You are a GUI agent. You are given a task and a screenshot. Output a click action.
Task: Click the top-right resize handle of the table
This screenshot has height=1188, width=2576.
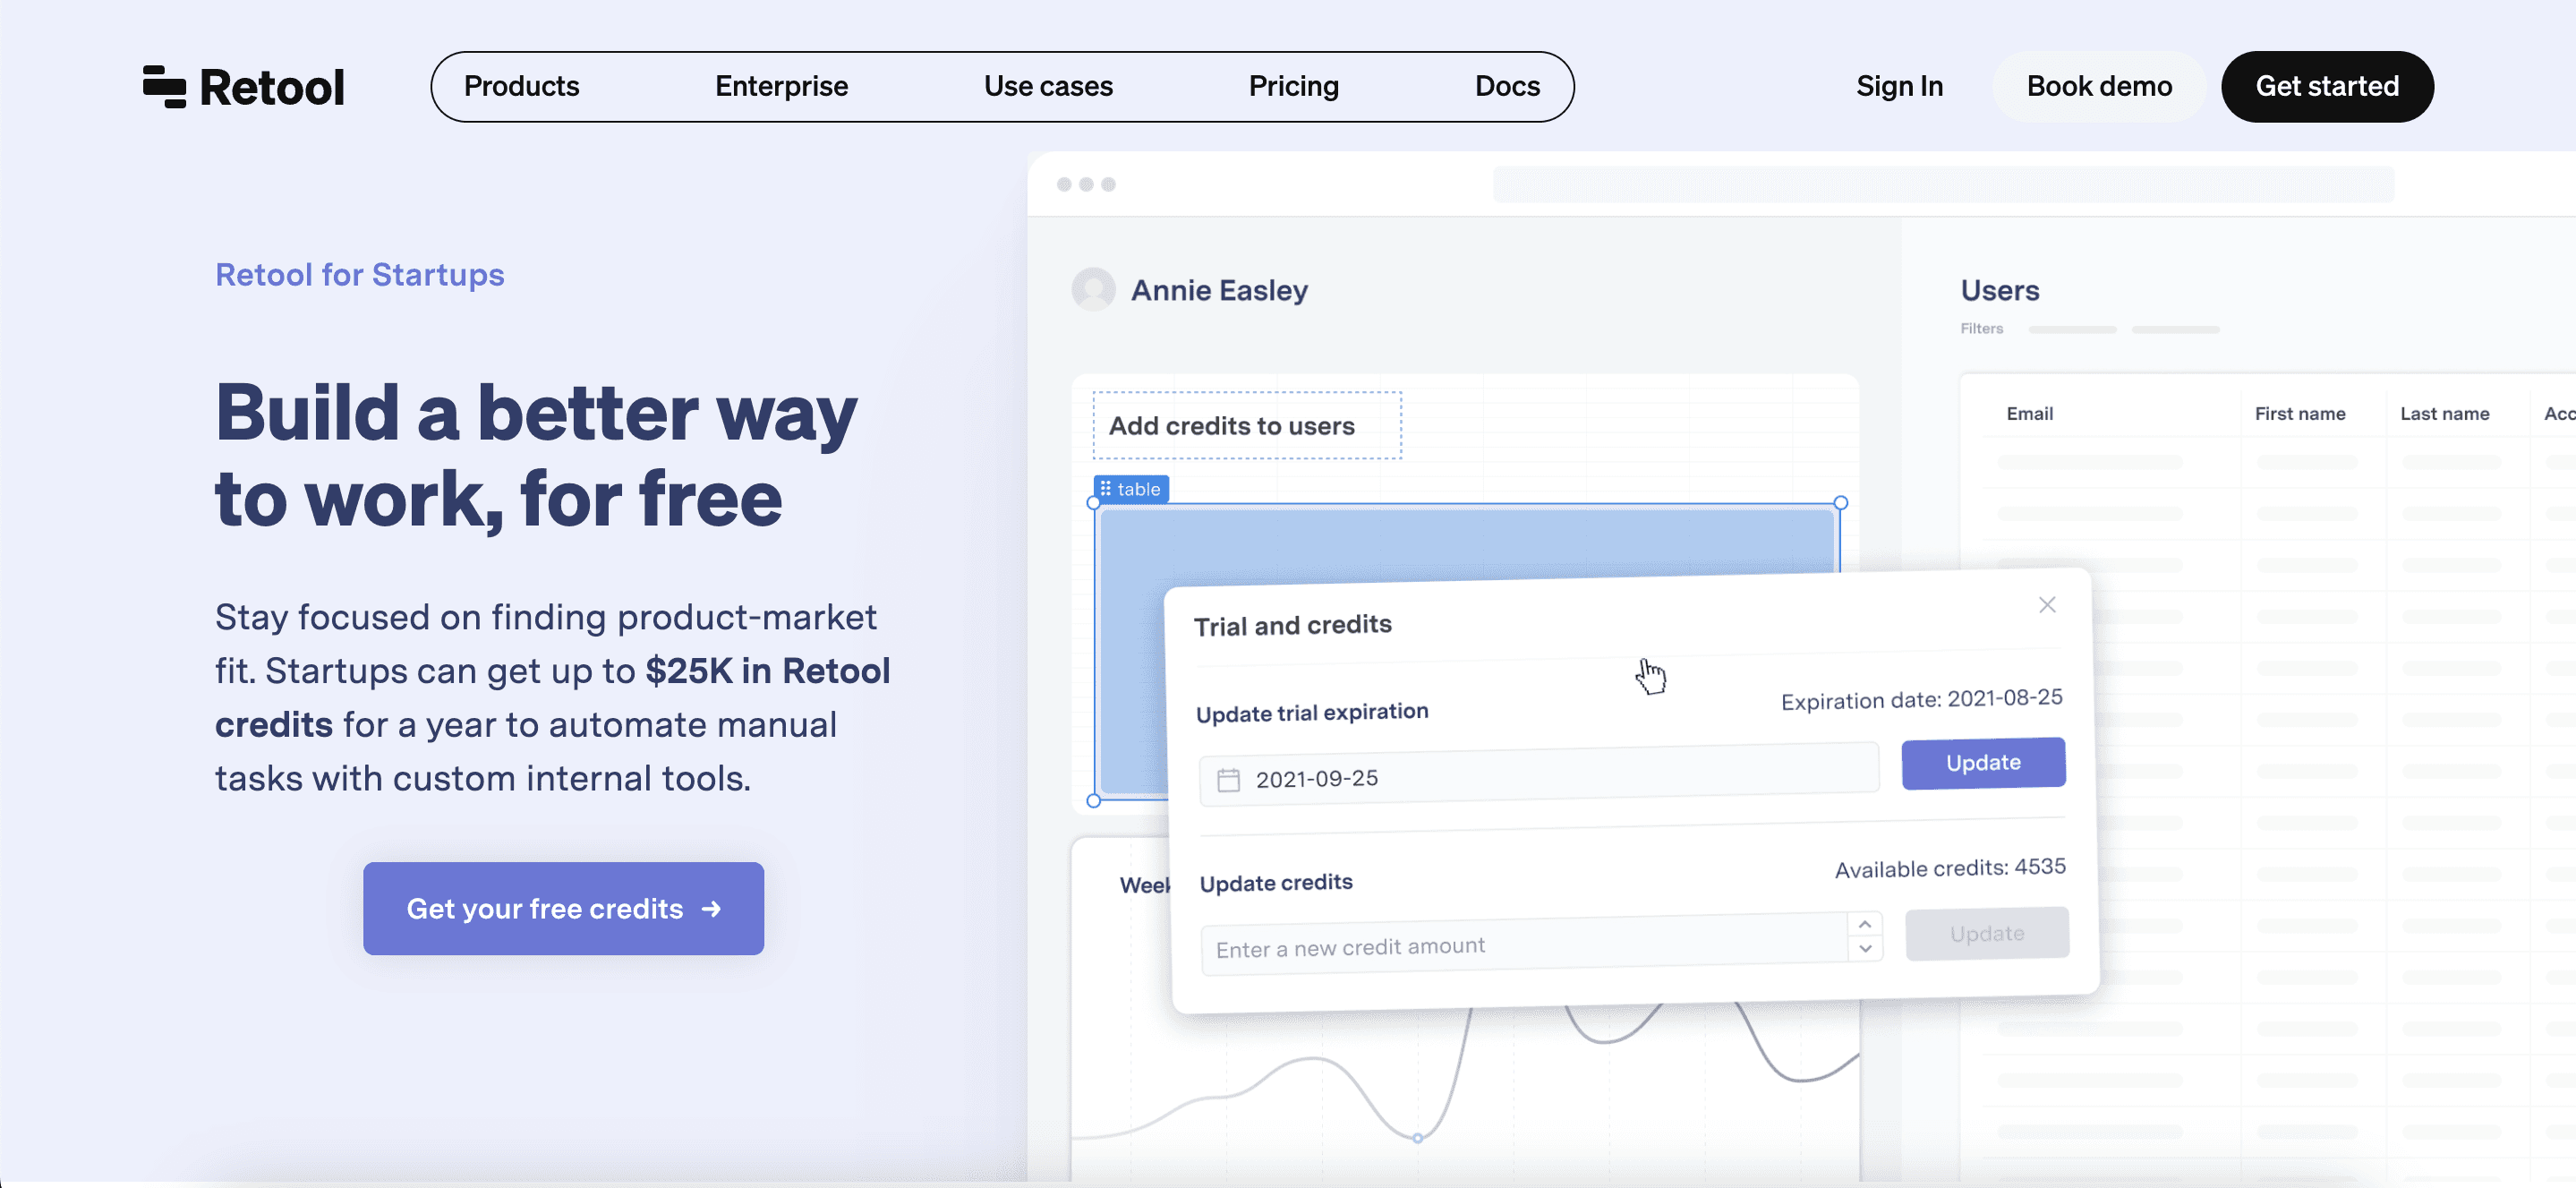pos(1840,503)
